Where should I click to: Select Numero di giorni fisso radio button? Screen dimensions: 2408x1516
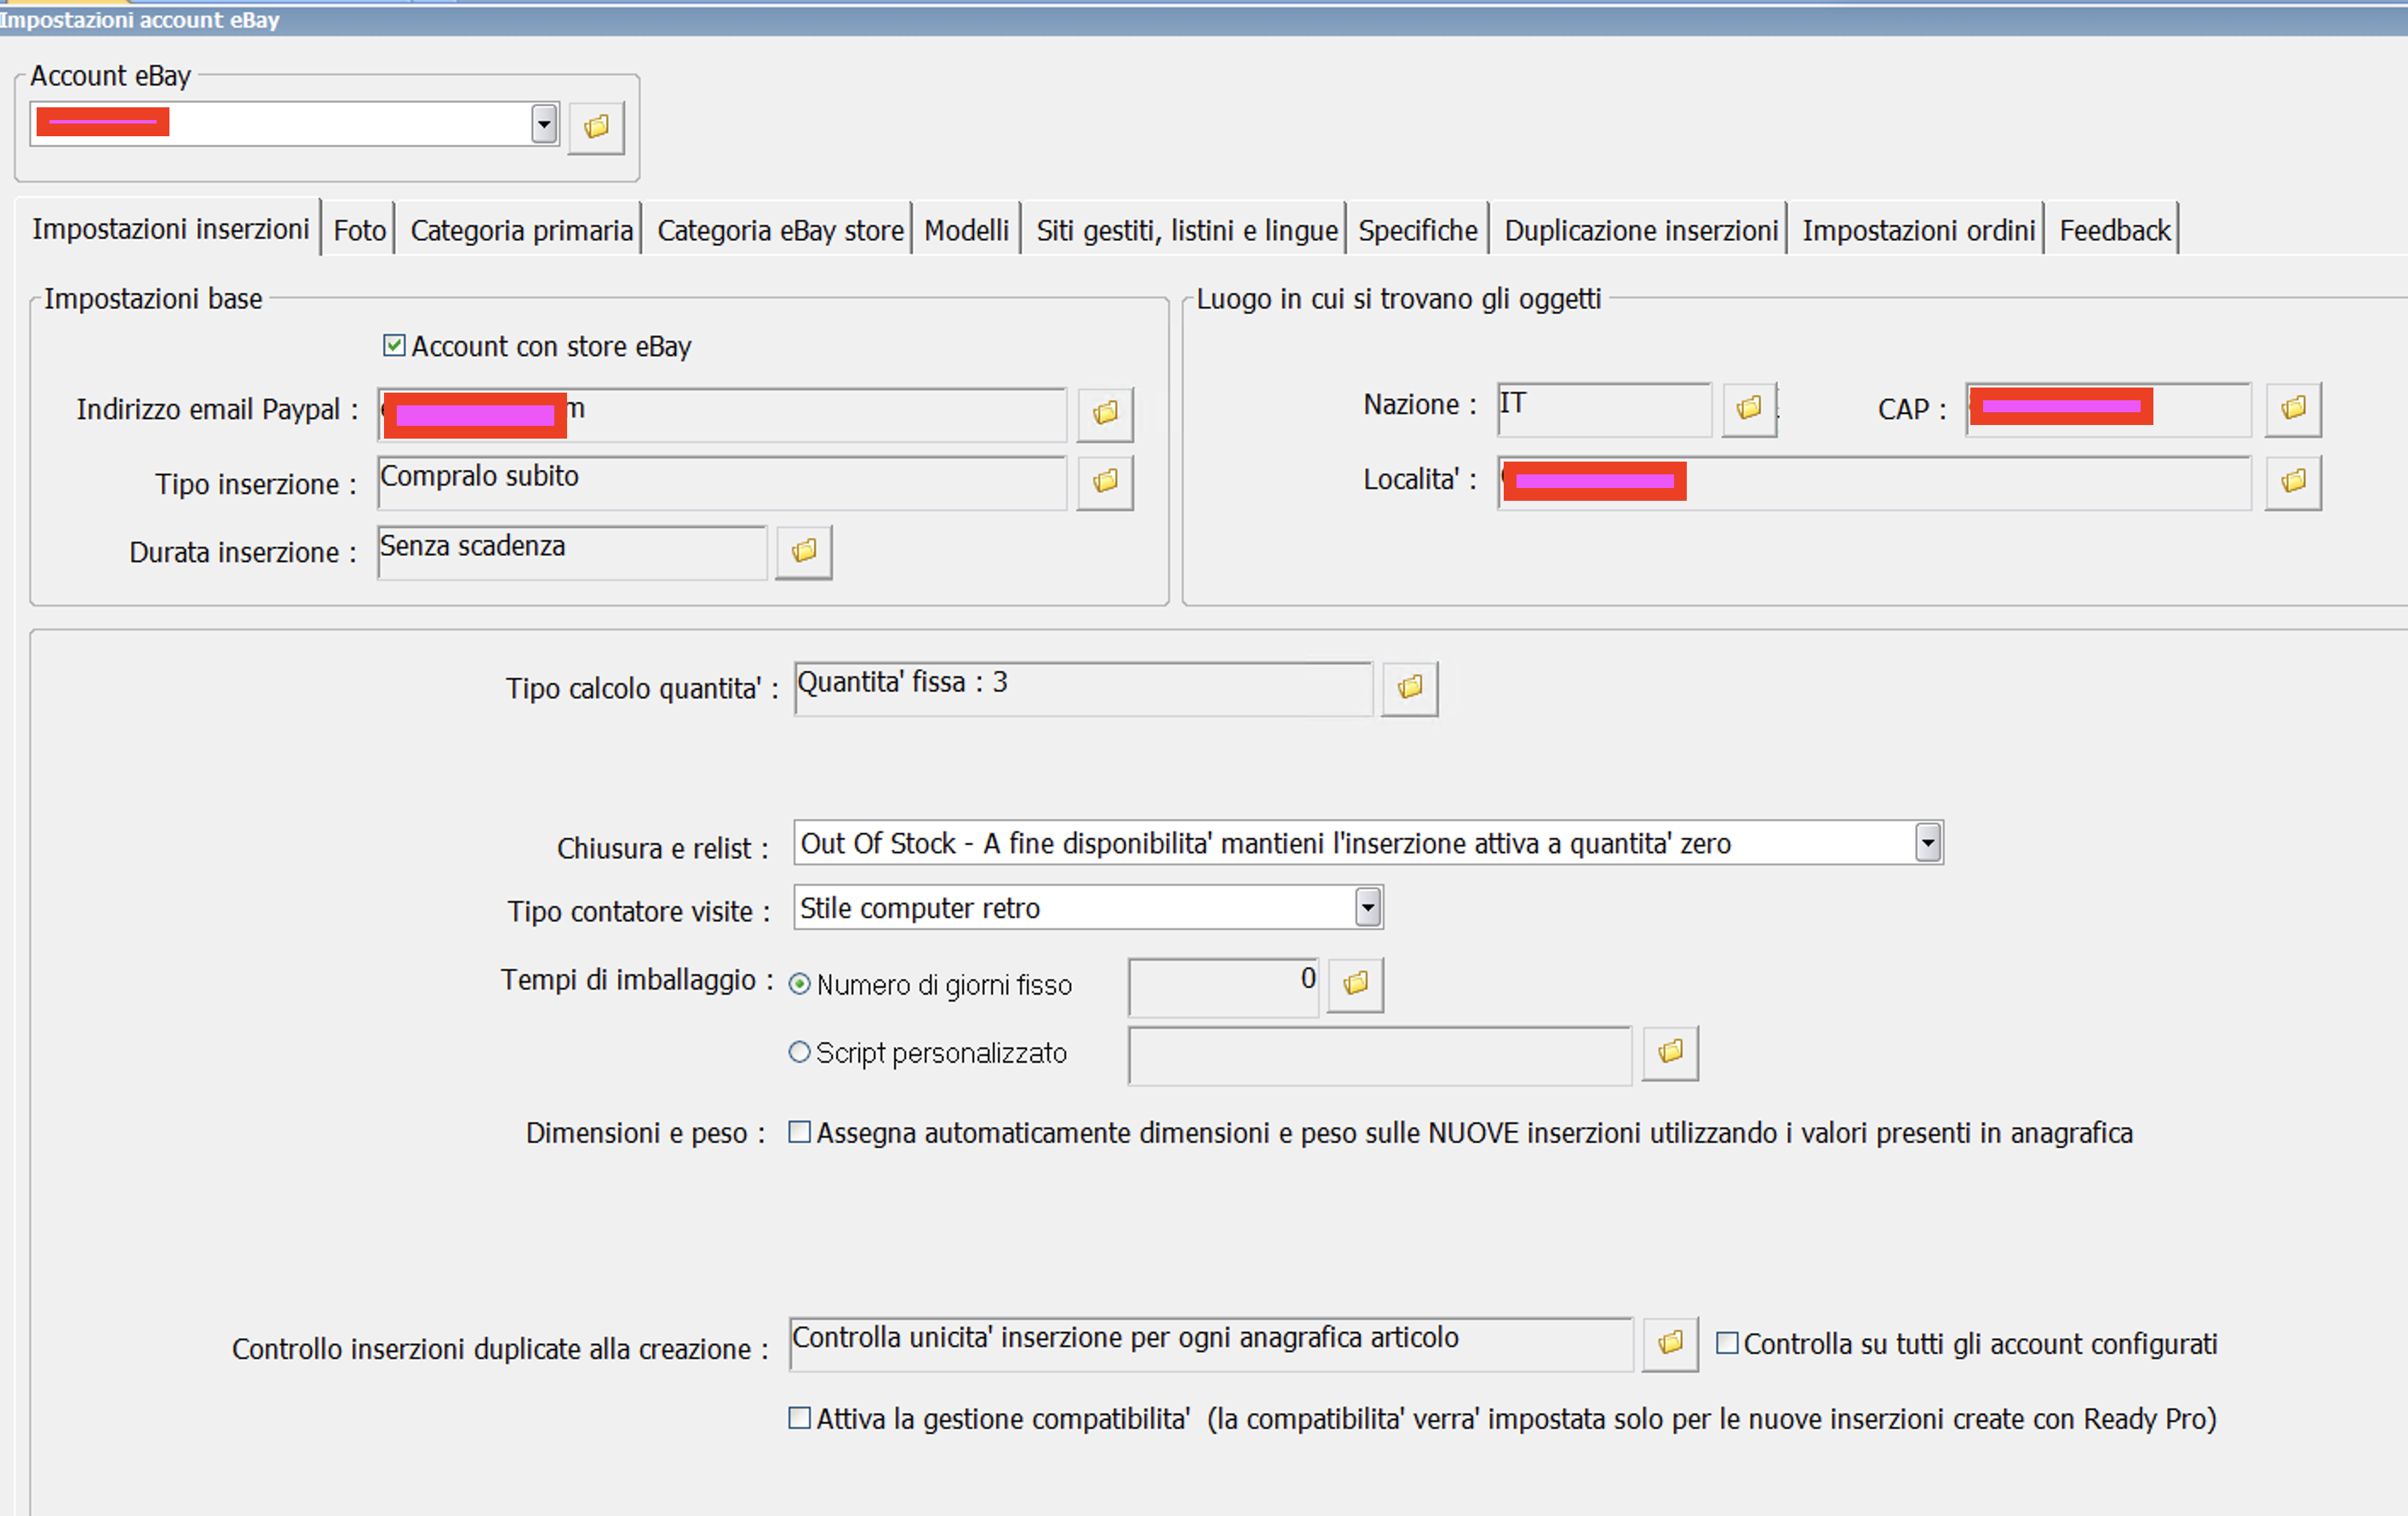(x=799, y=985)
